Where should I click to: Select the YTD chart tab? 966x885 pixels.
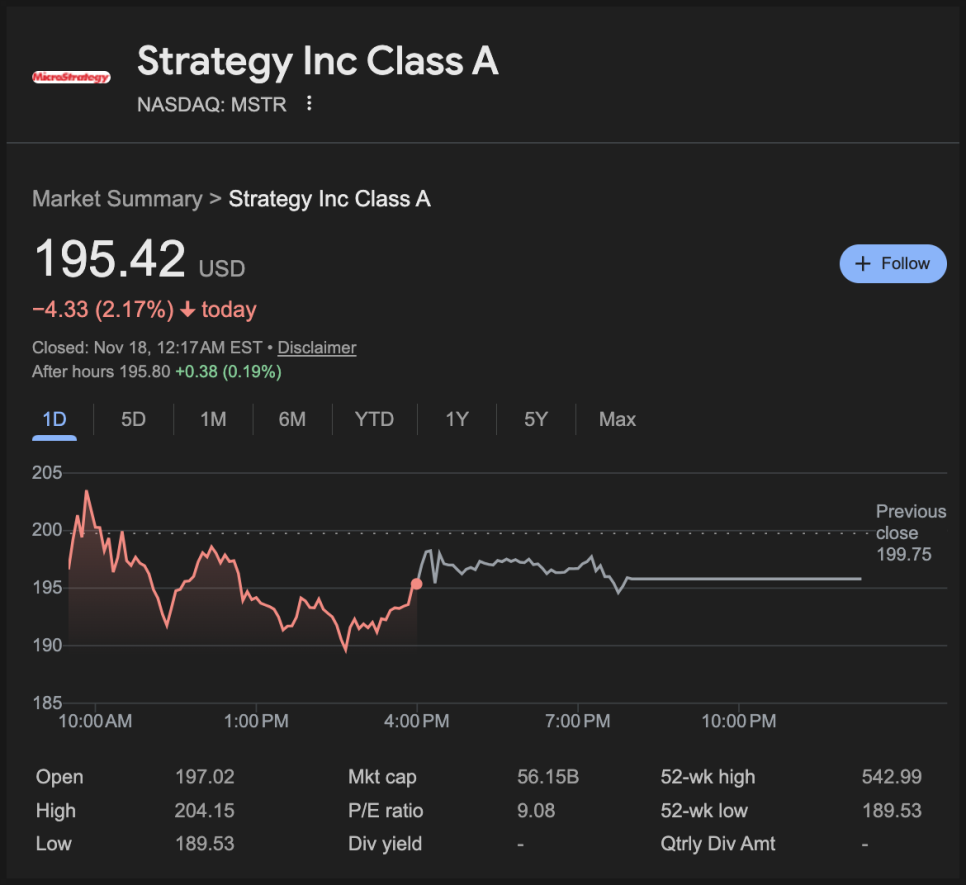pyautogui.click(x=374, y=419)
